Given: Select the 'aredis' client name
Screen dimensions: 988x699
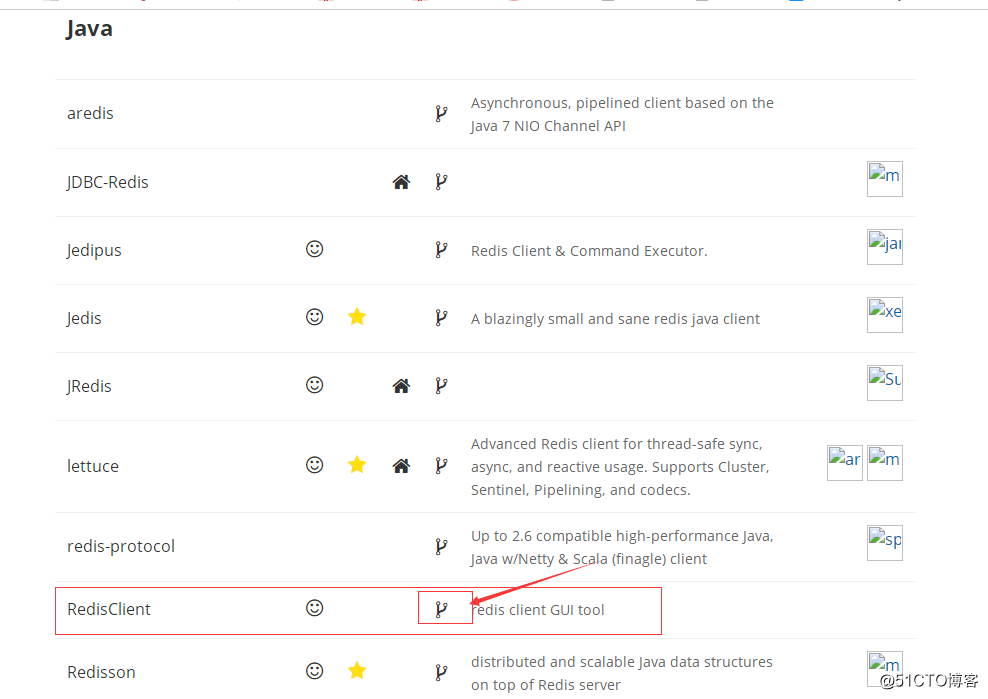Looking at the screenshot, I should pyautogui.click(x=90, y=113).
